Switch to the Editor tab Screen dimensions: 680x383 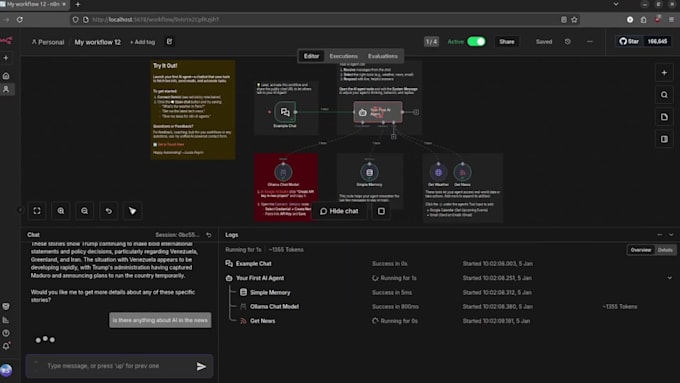[311, 56]
